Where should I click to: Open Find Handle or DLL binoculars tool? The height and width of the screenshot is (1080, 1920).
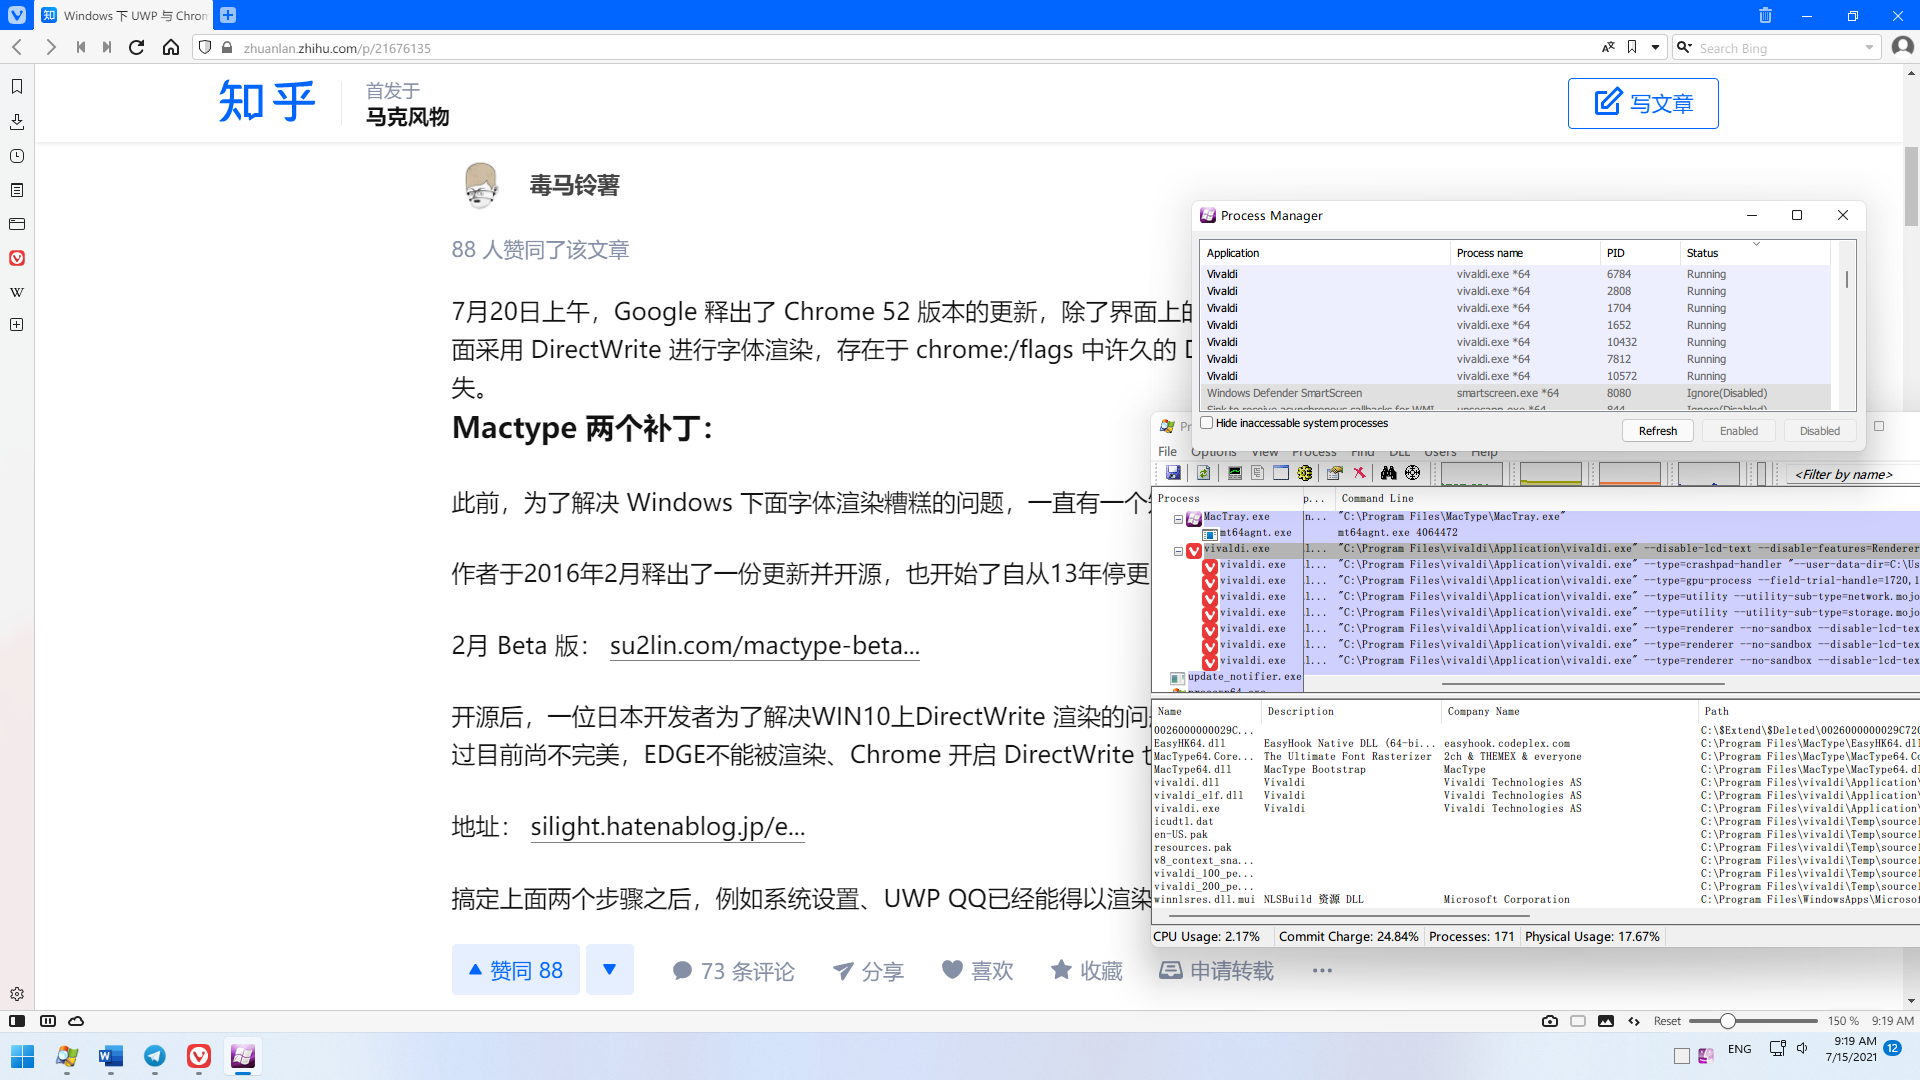click(1389, 473)
